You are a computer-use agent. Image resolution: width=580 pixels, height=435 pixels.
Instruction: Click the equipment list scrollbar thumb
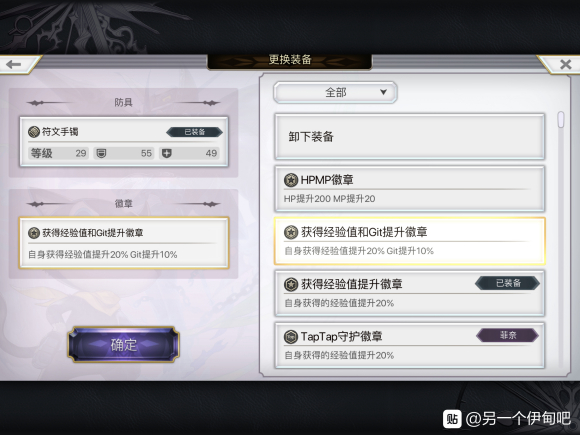tap(561, 119)
